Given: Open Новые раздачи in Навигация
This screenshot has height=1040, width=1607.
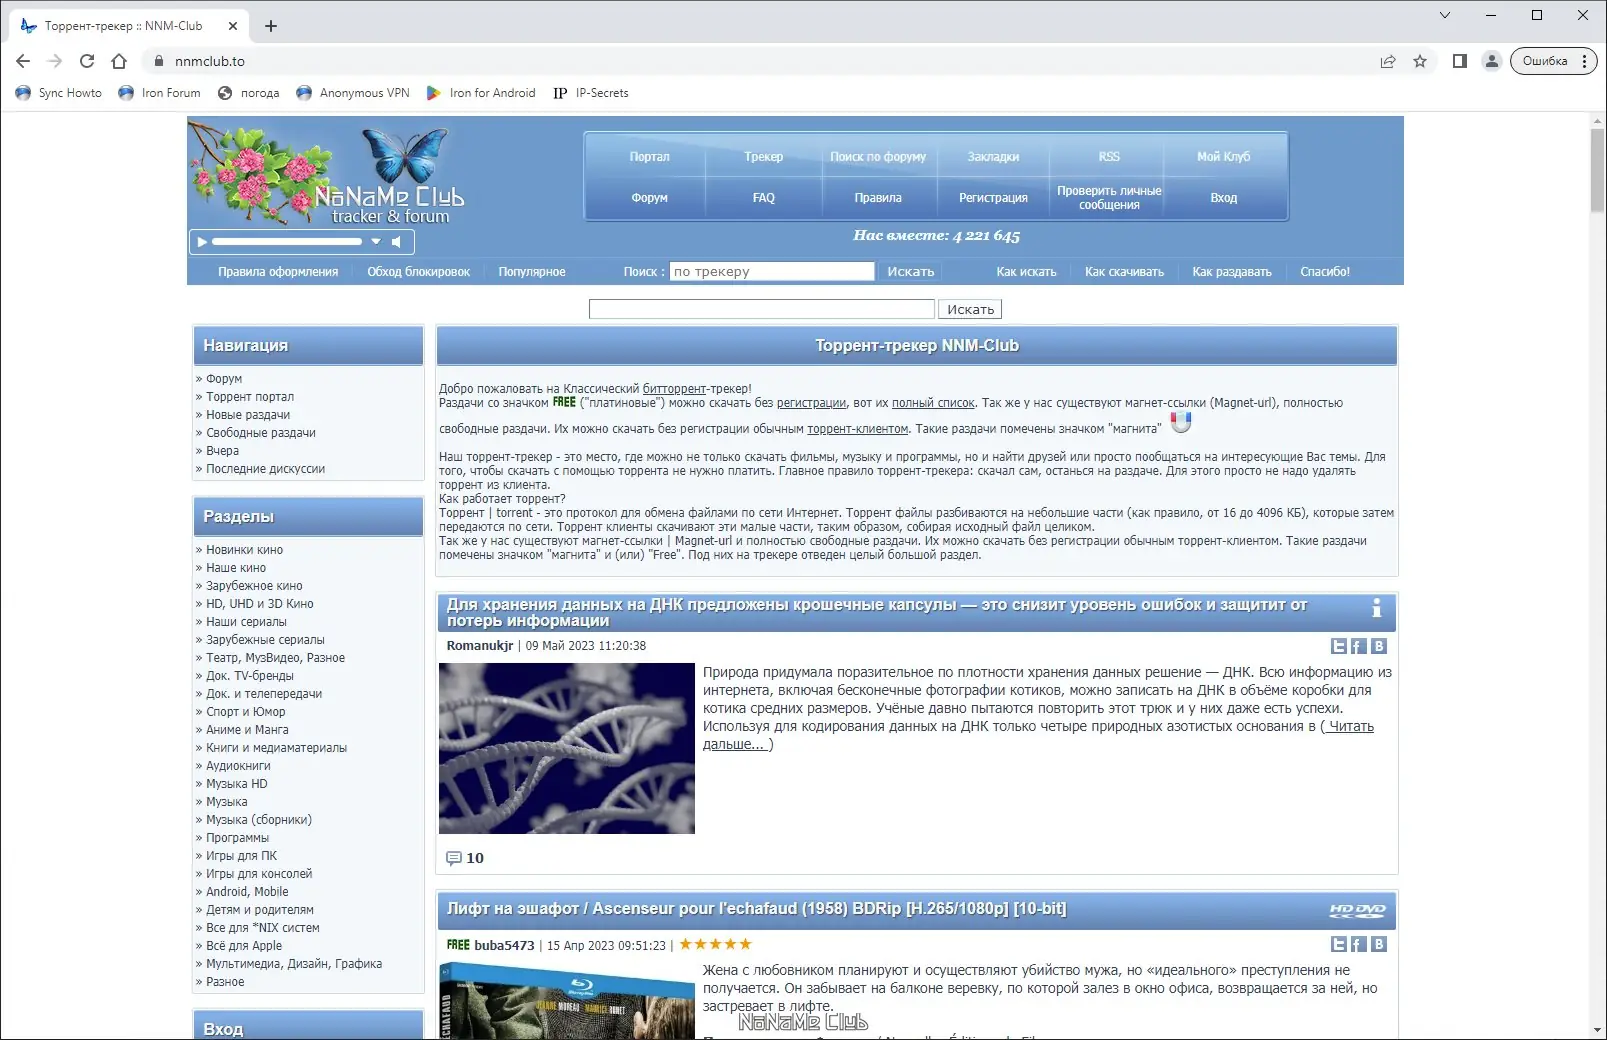Looking at the screenshot, I should 248,415.
